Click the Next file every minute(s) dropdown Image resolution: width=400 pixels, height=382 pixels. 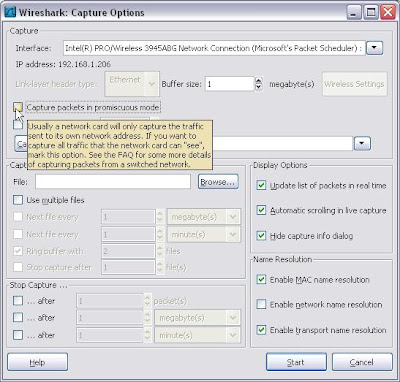click(203, 235)
